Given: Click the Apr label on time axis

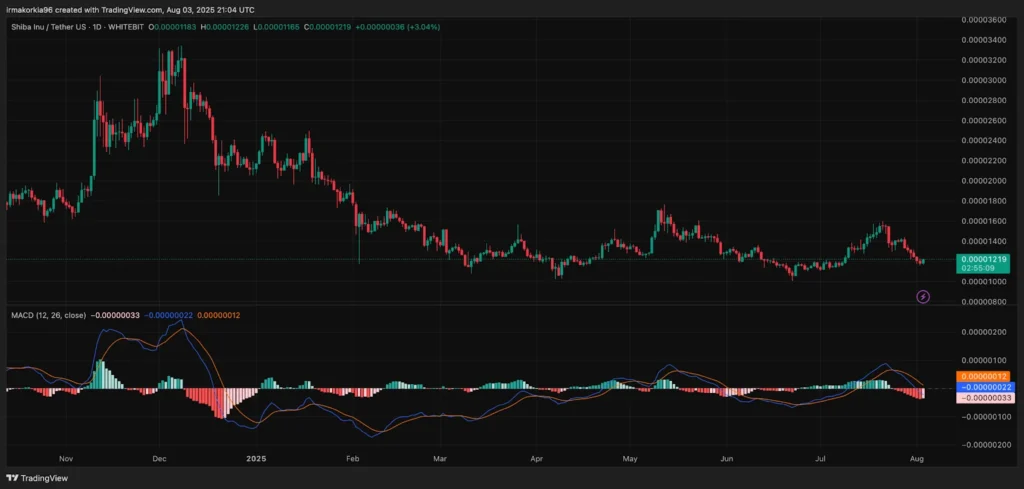Looking at the screenshot, I should click(x=537, y=459).
